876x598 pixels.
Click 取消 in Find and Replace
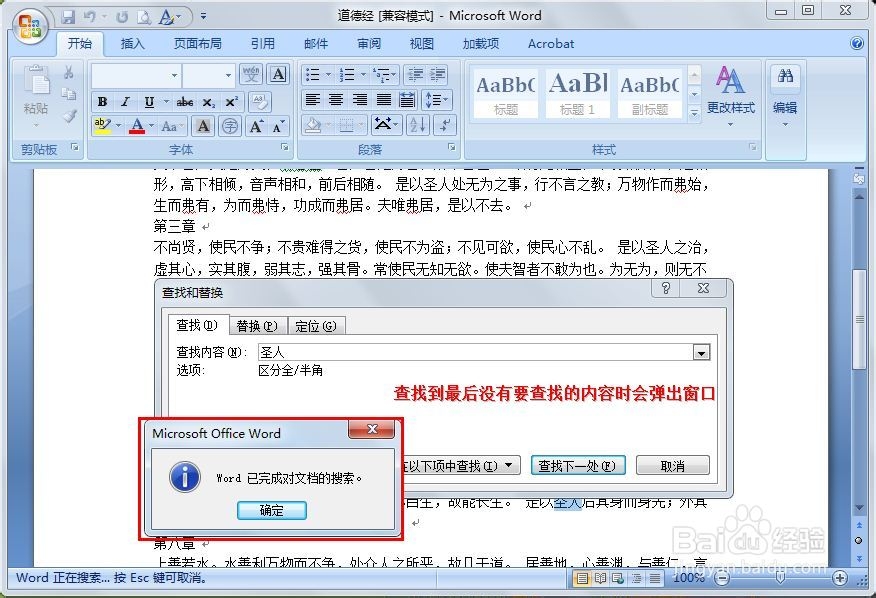(x=673, y=466)
